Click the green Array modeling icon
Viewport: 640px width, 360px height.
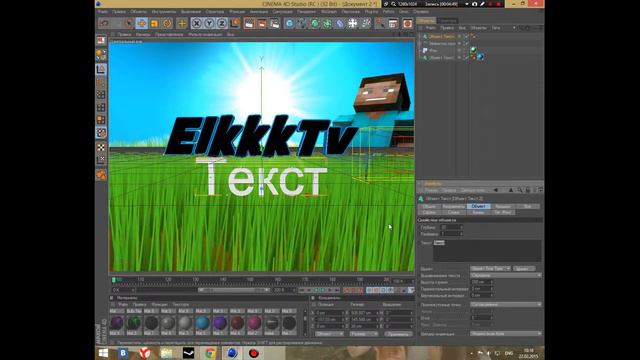[327, 23]
